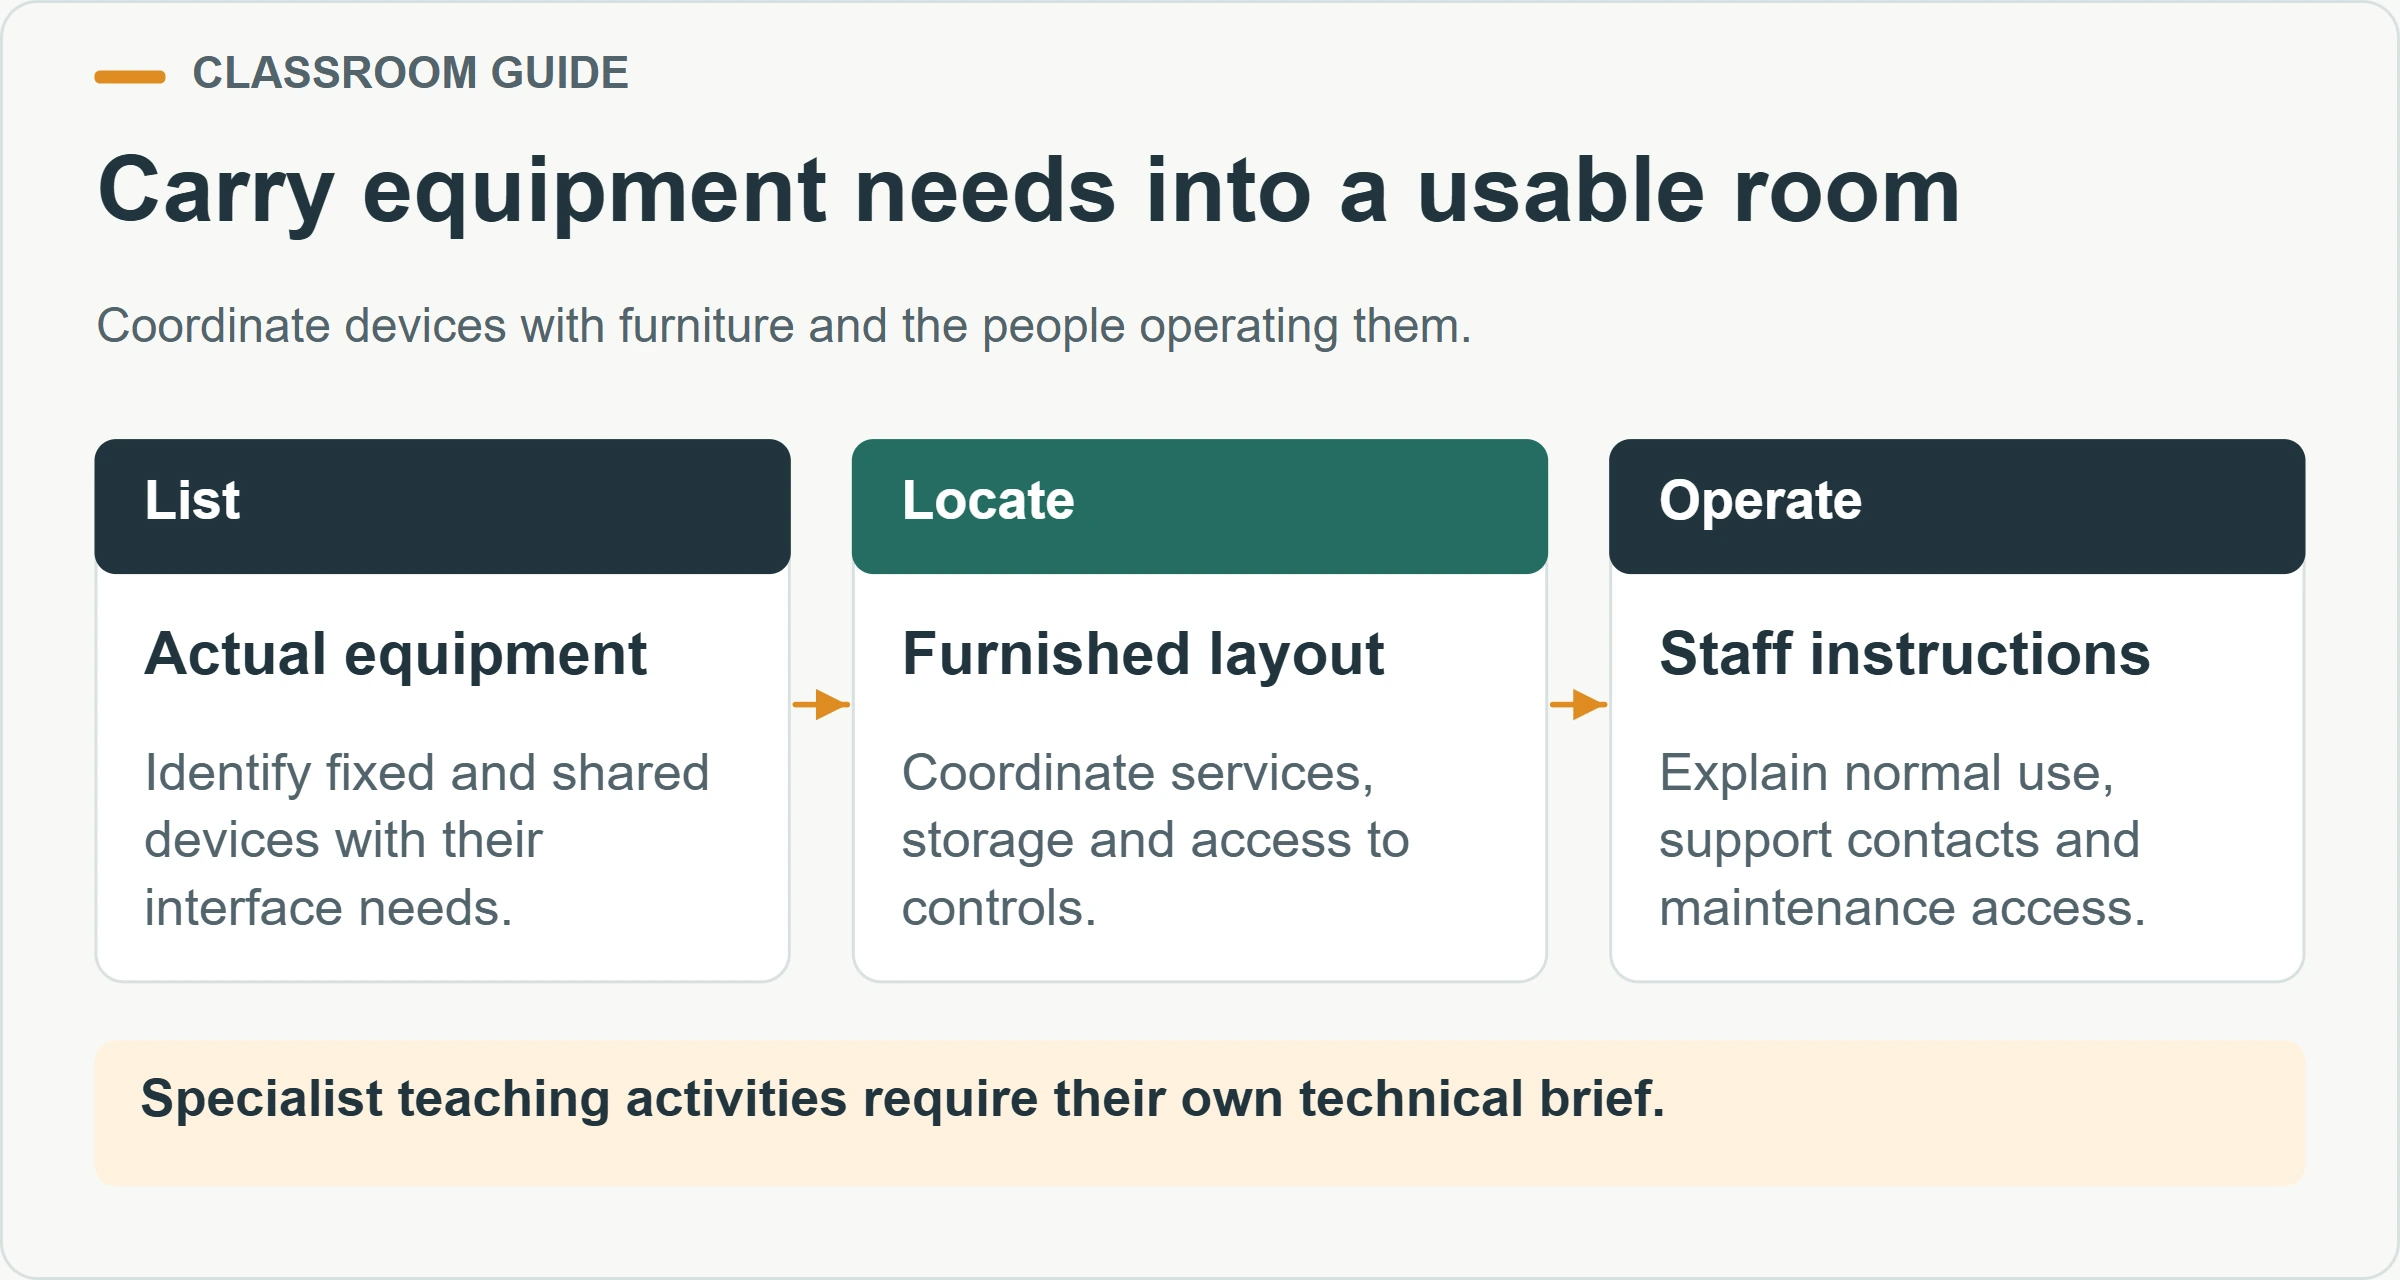
Task: Click the subtitle 'Coordinate devices with furniture'
Action: click(x=784, y=326)
